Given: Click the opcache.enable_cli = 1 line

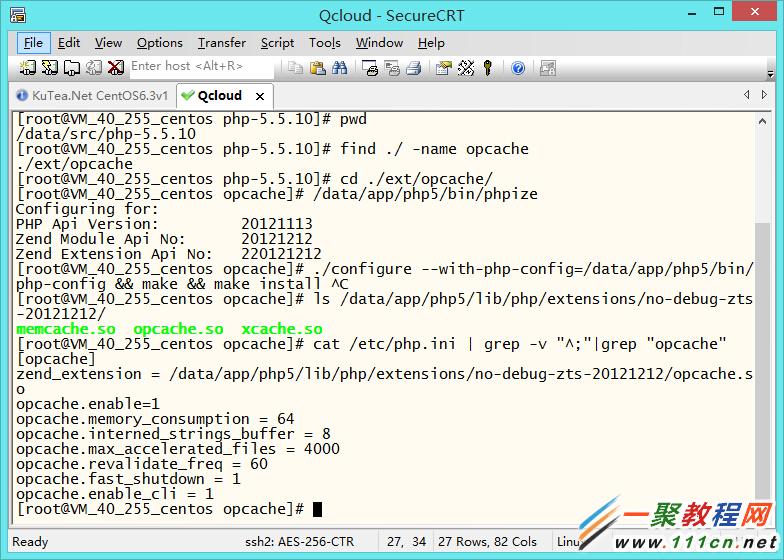Looking at the screenshot, I should 115,494.
